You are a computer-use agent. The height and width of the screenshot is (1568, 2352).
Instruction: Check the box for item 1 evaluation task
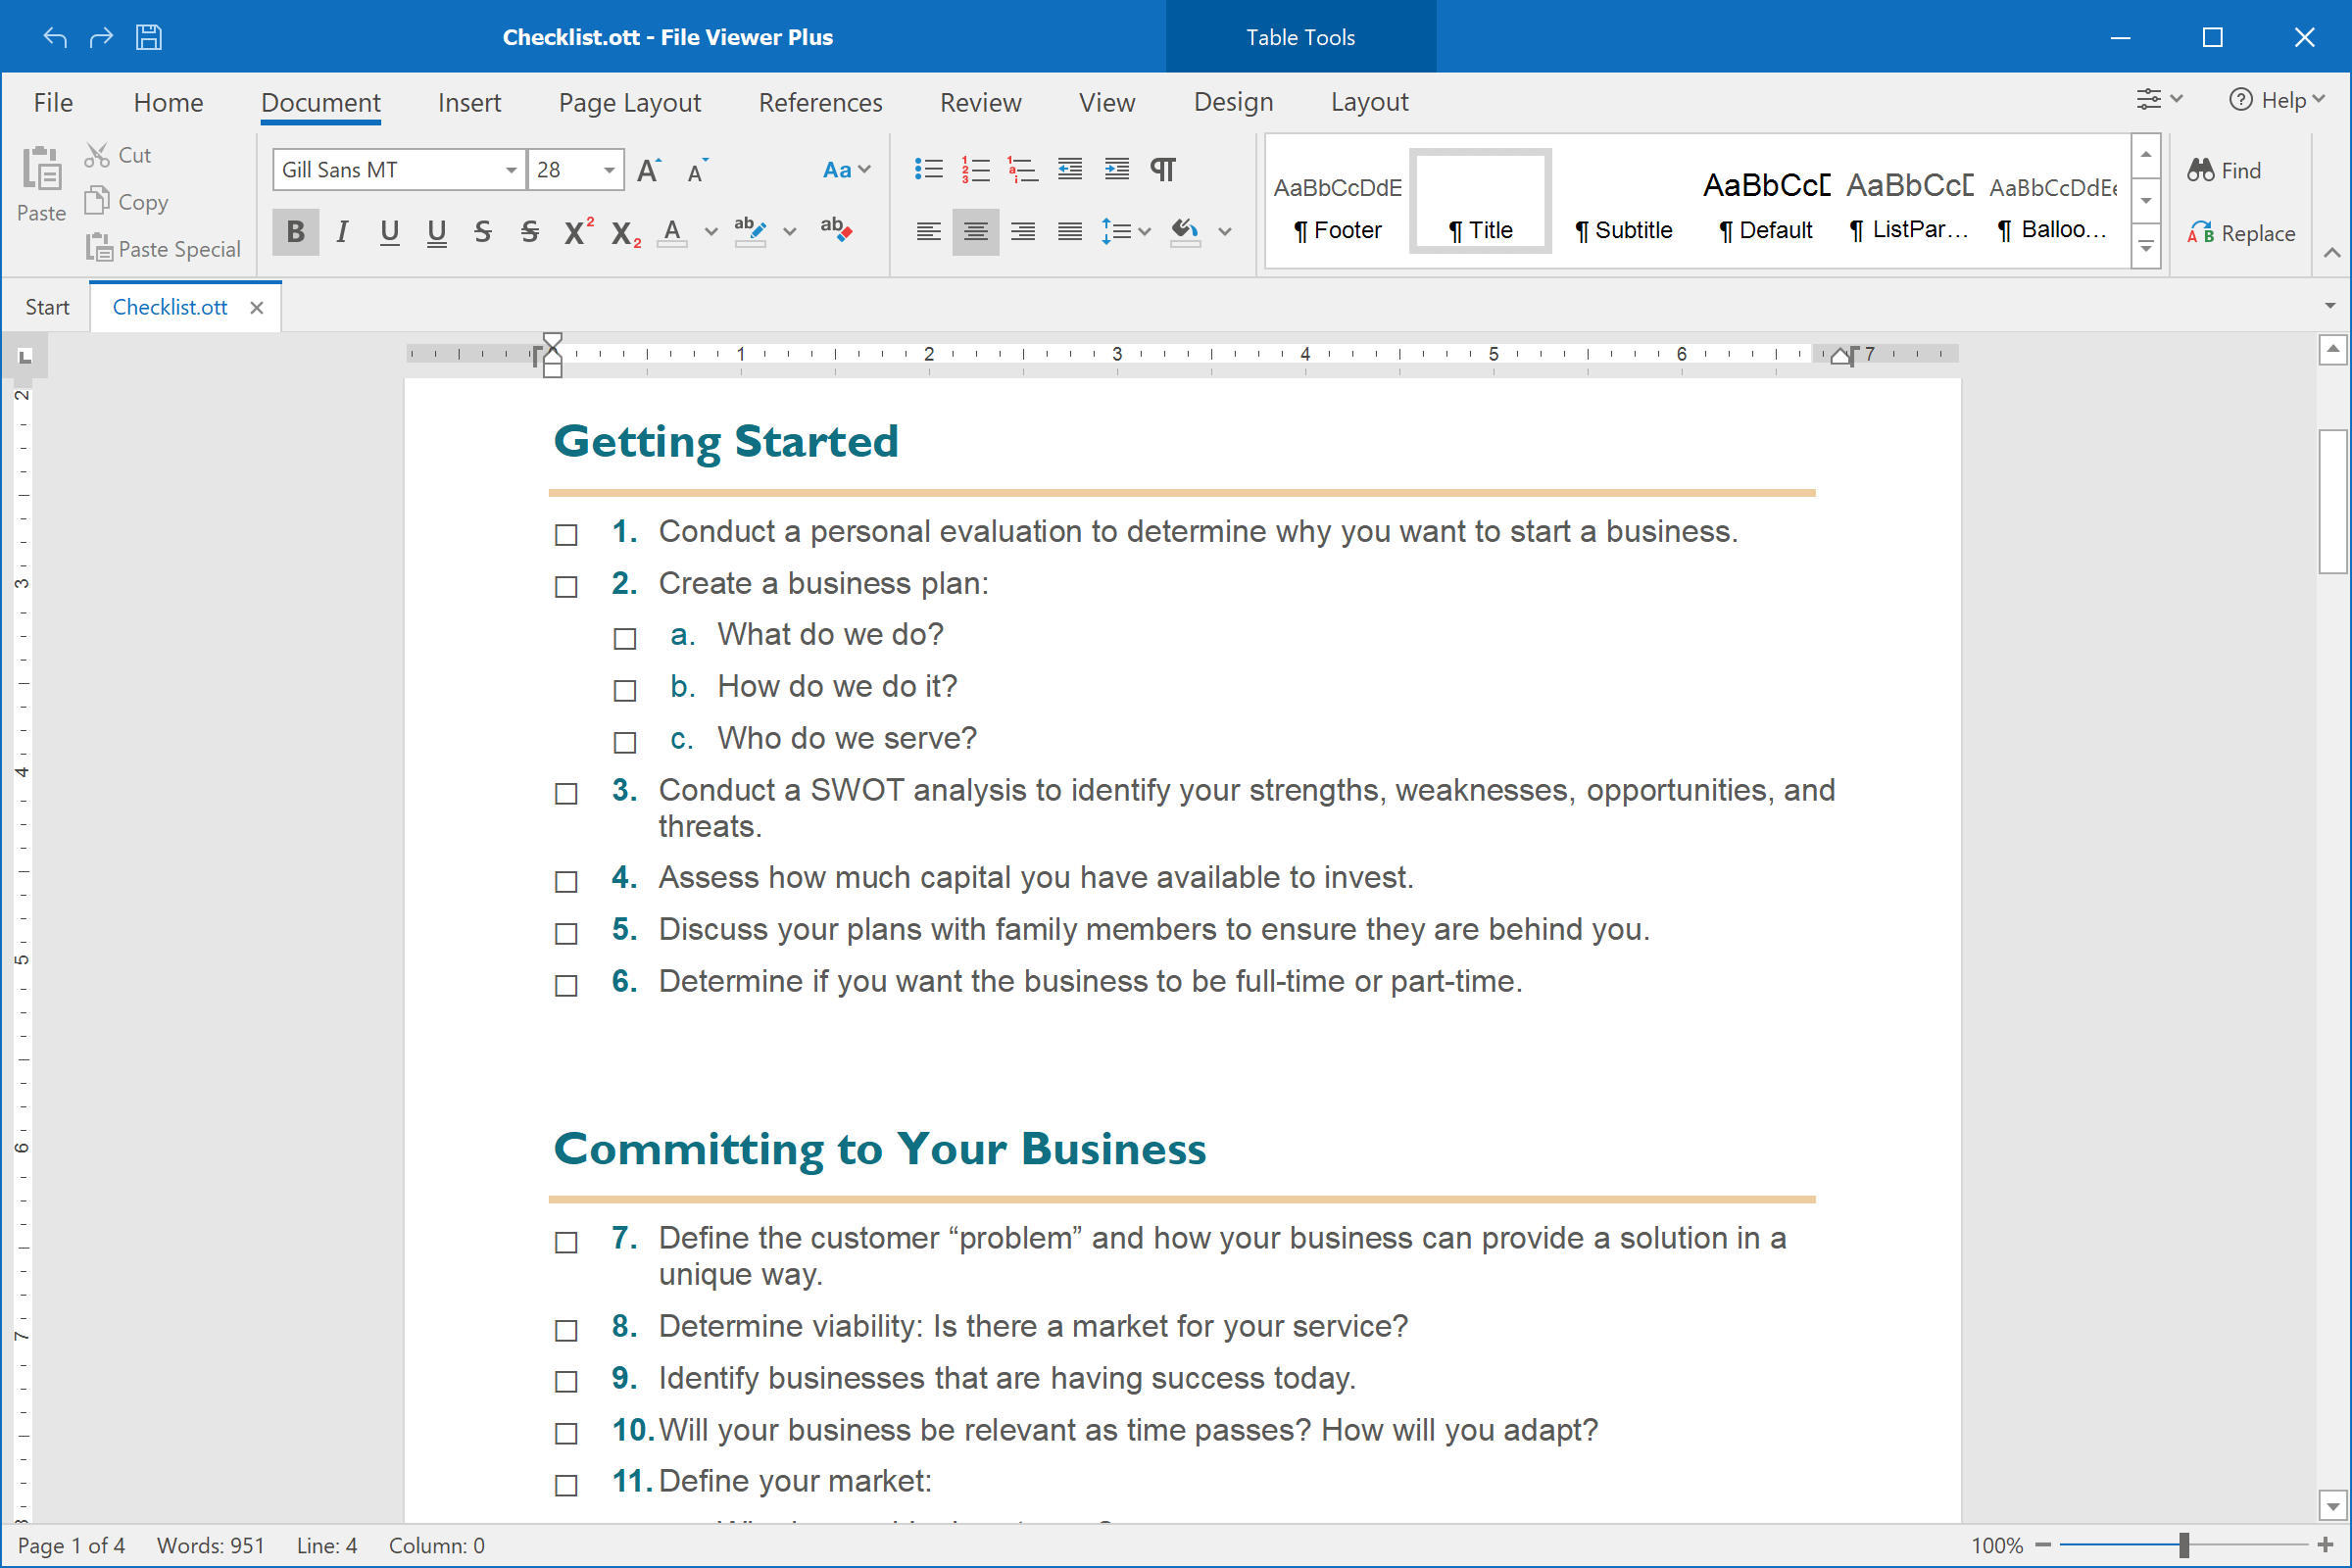tap(565, 534)
